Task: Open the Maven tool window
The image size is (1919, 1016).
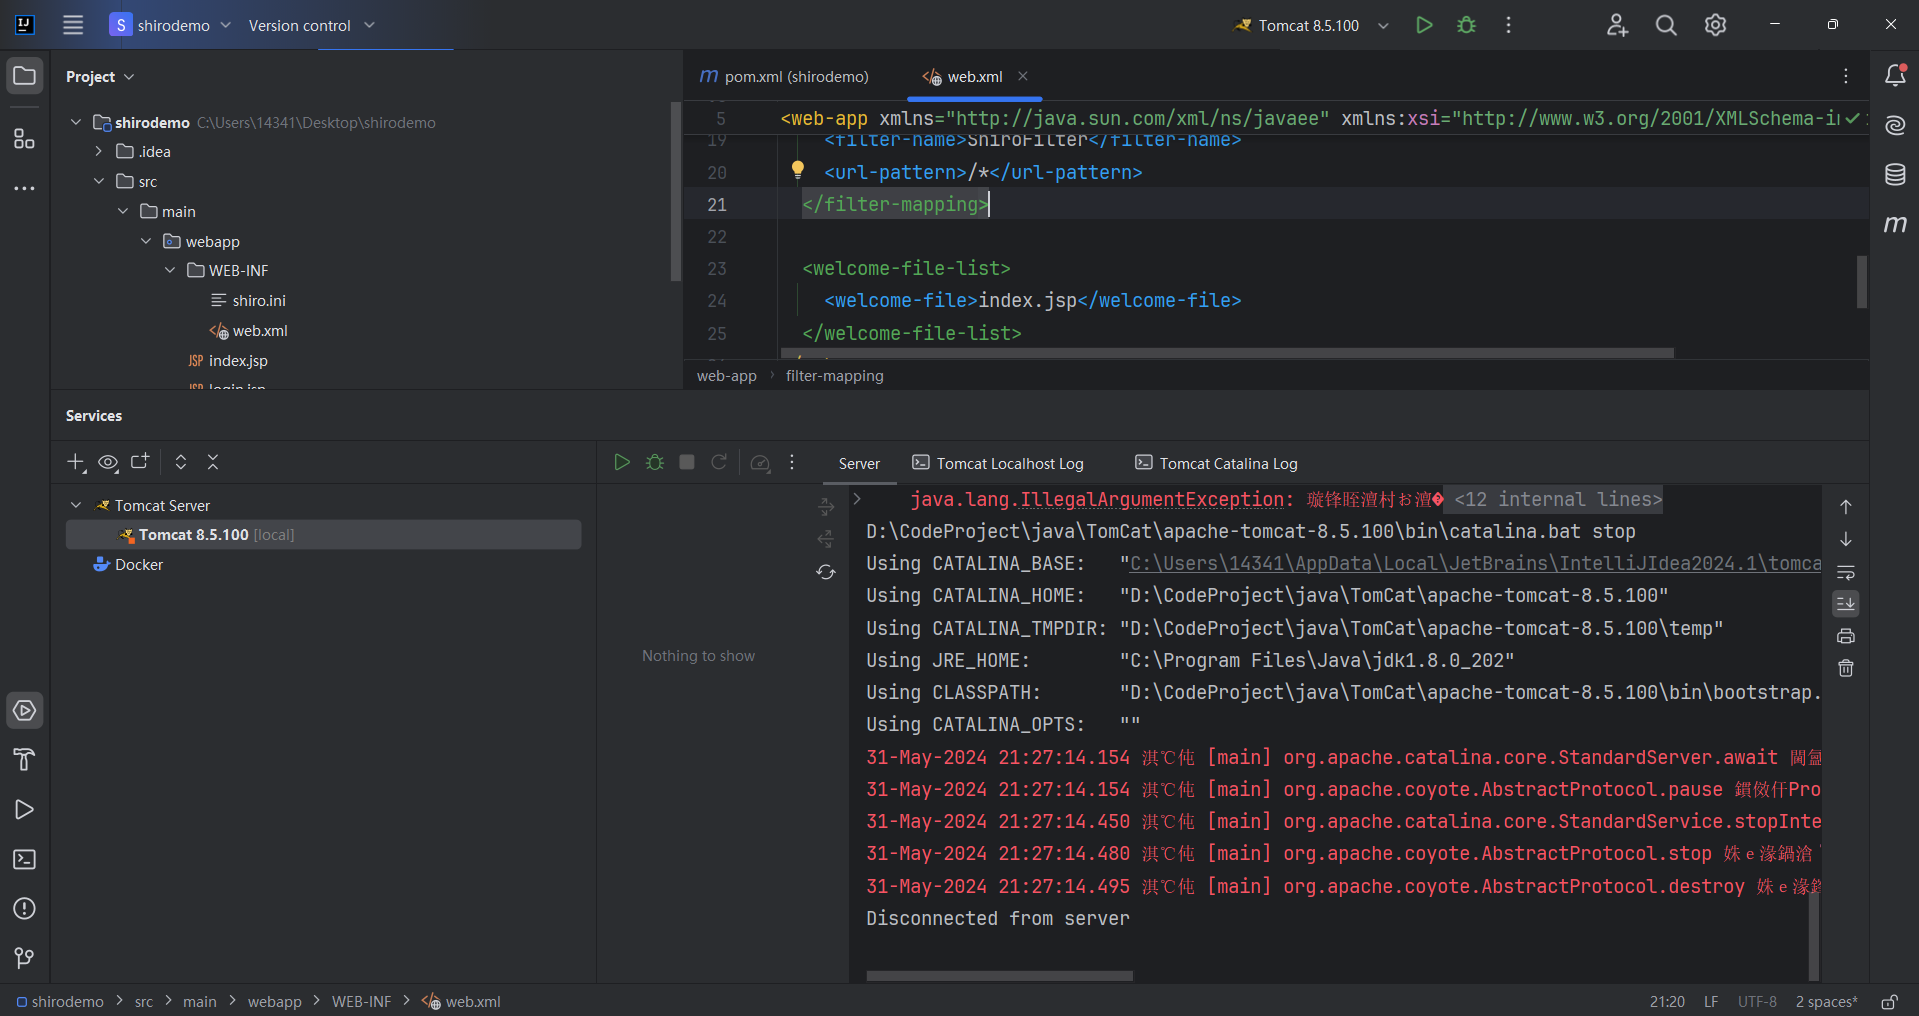Action: [1895, 224]
